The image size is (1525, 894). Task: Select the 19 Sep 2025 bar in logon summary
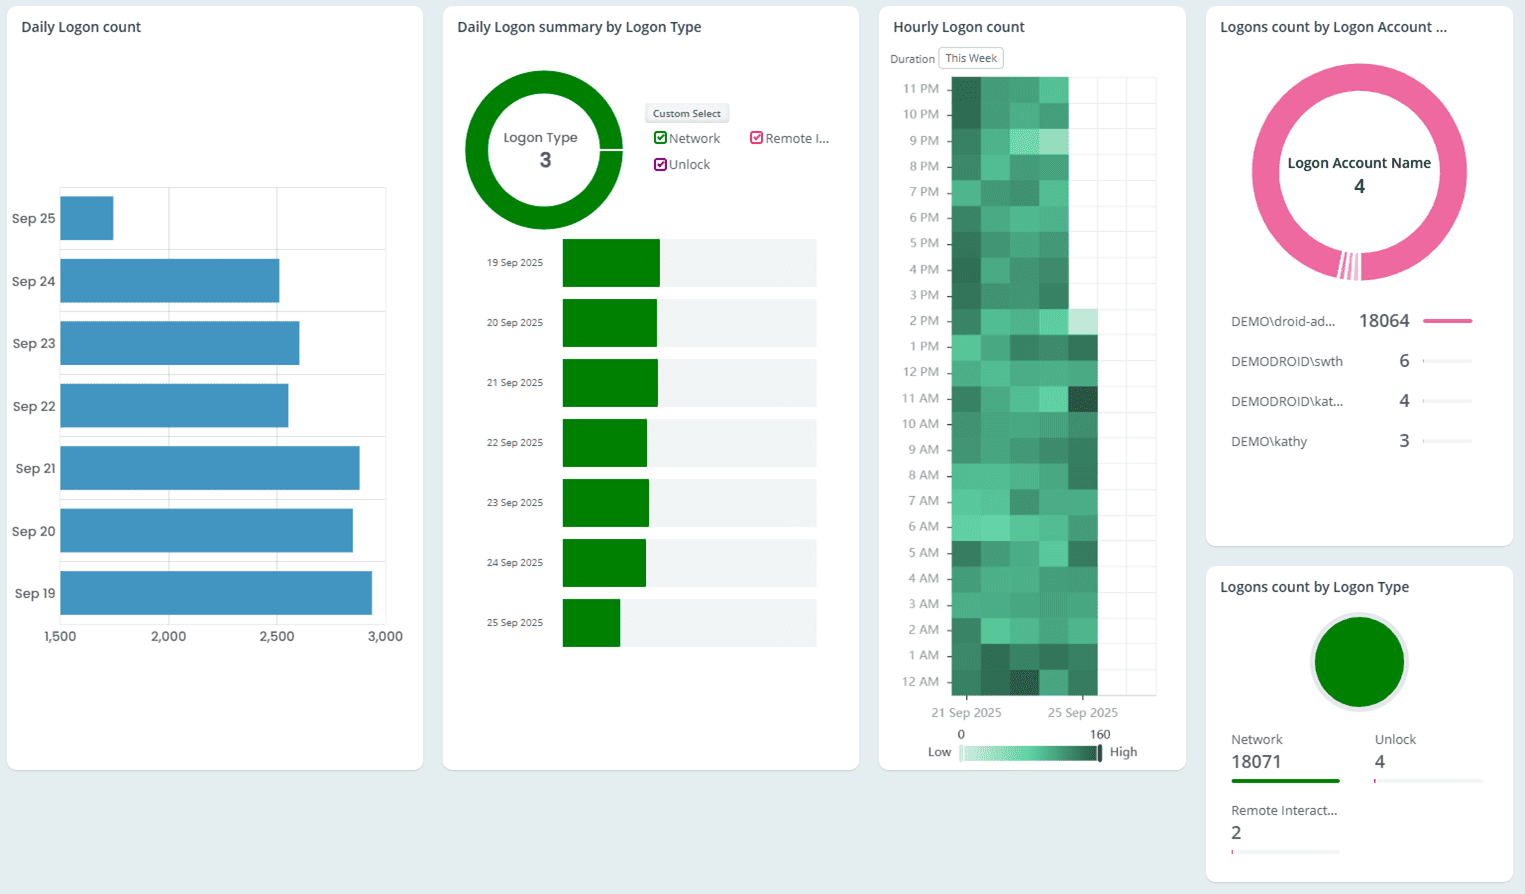click(x=610, y=262)
